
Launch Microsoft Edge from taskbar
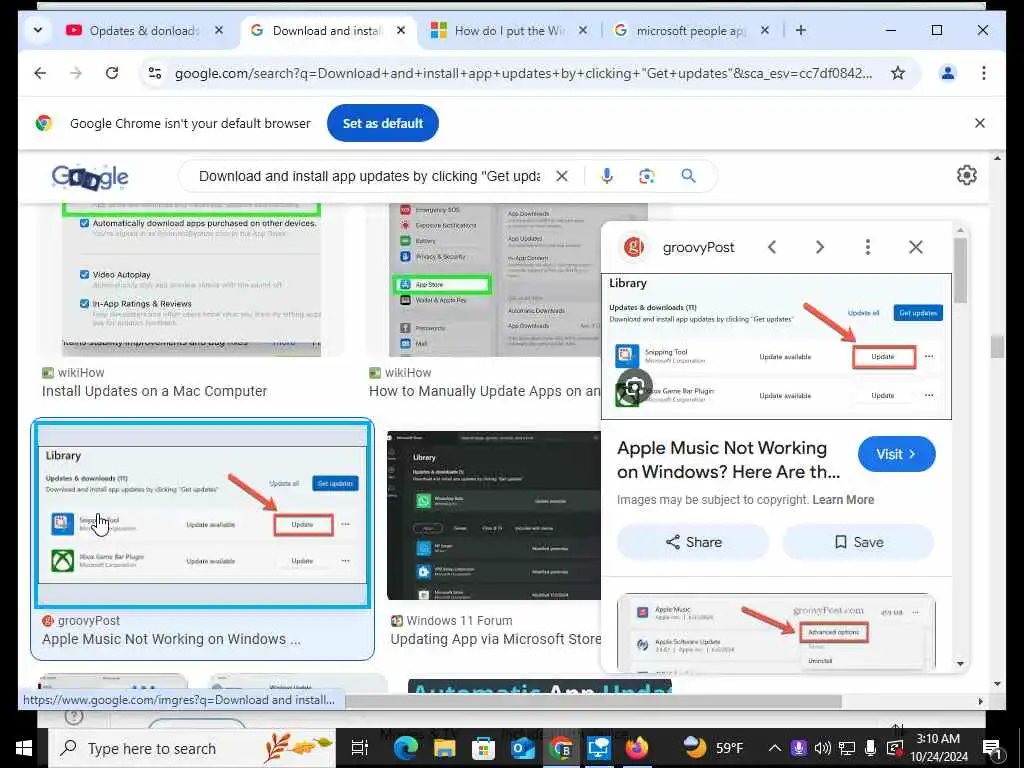coord(406,748)
